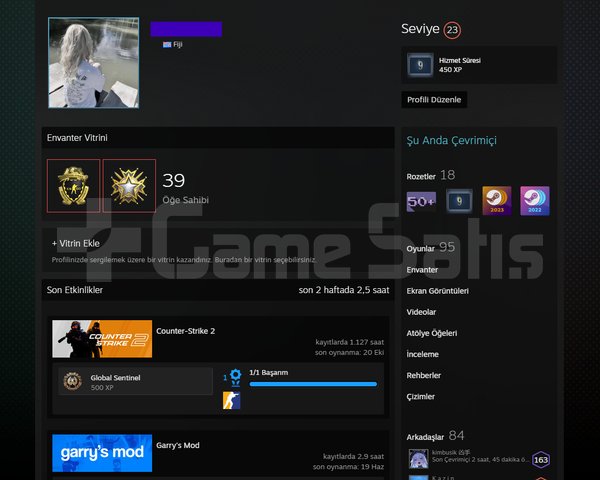The image size is (600, 480).
Task: Click the Fiji country label
Action: pyautogui.click(x=178, y=44)
